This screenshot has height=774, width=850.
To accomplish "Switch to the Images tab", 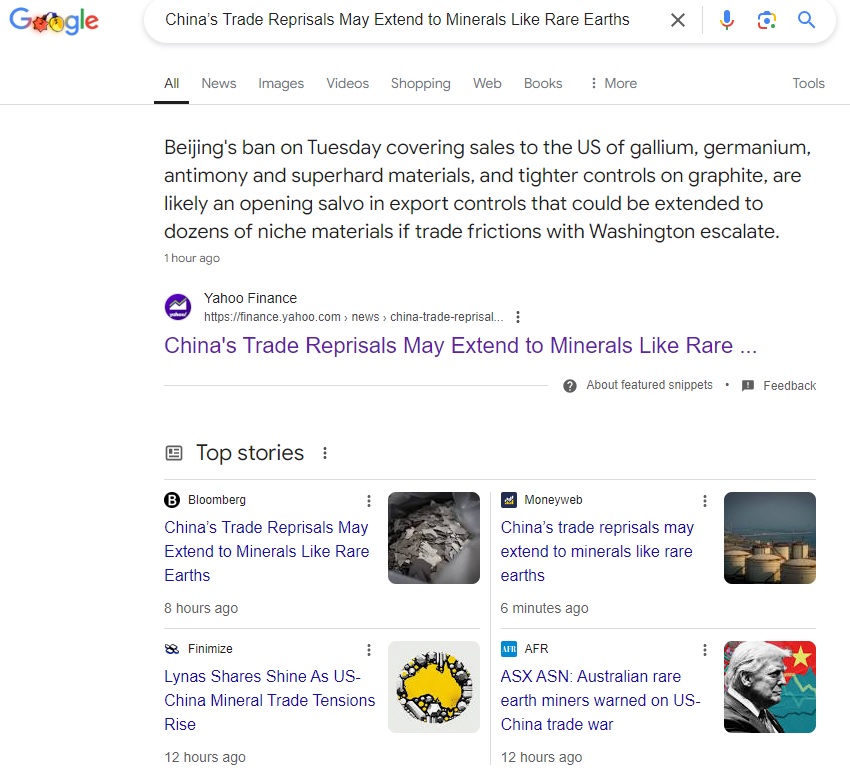I will point(281,83).
